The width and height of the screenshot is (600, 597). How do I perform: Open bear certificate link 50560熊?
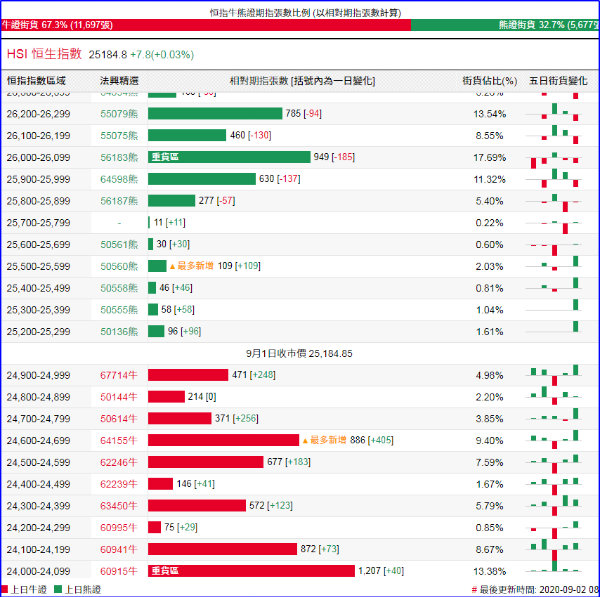119,266
